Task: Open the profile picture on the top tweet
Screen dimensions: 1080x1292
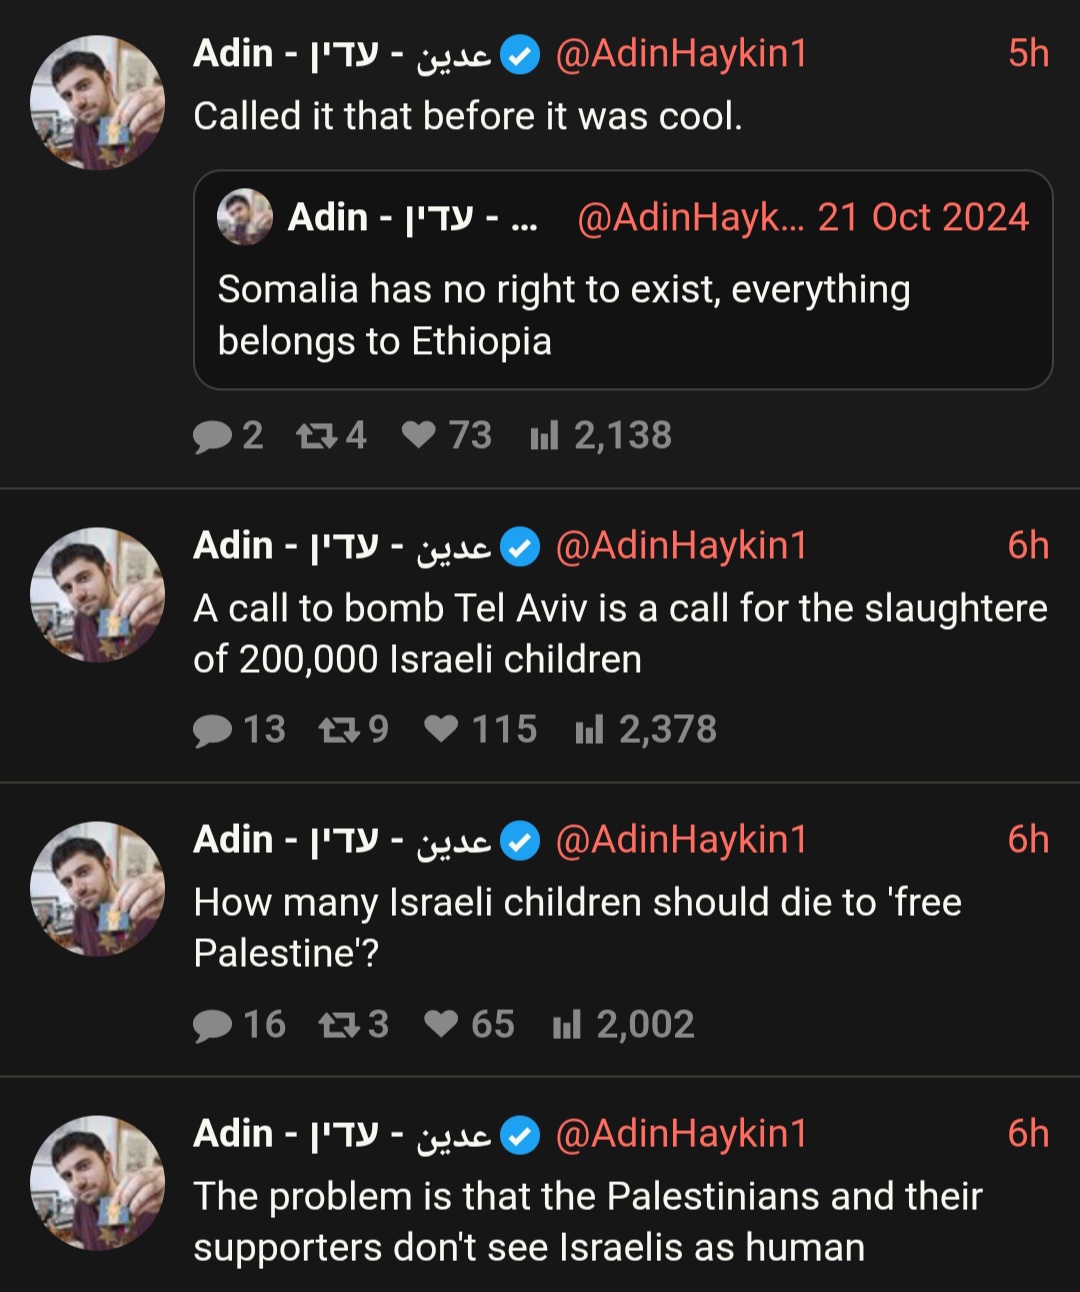Action: (x=97, y=103)
